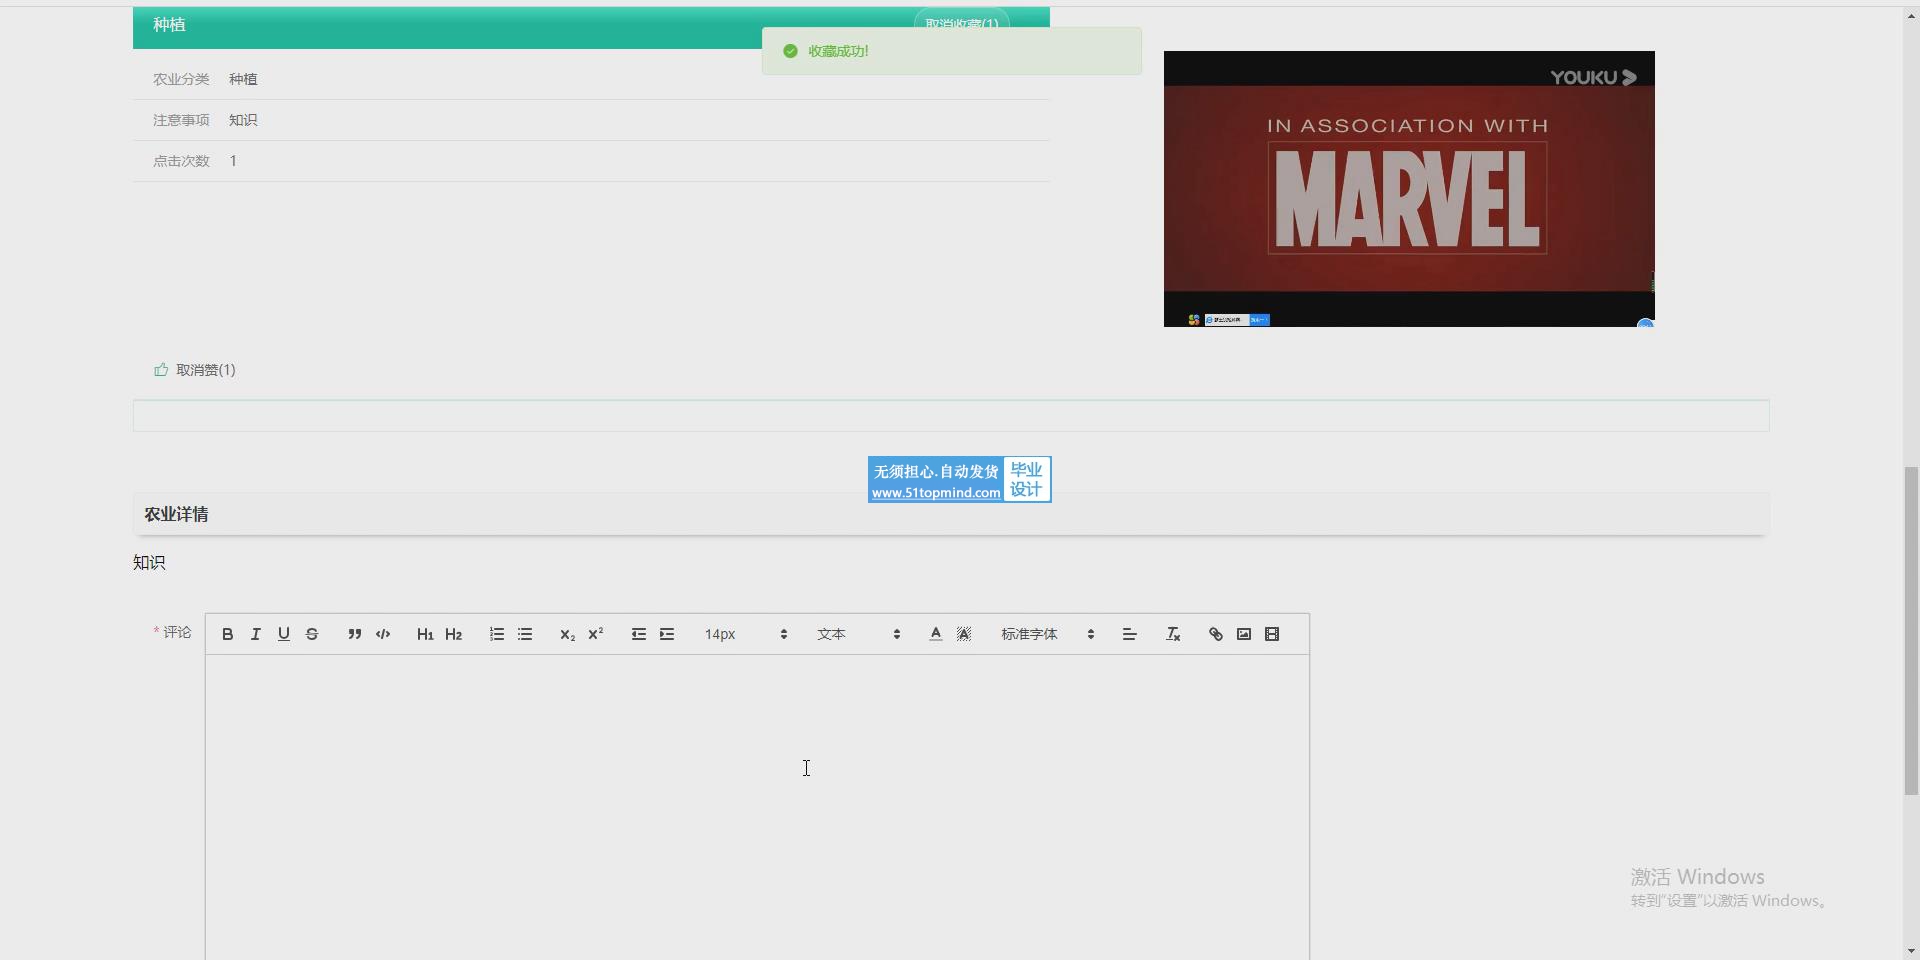Viewport: 1920px width, 960px height.
Task: Apply Heading 1 style
Action: (x=425, y=634)
